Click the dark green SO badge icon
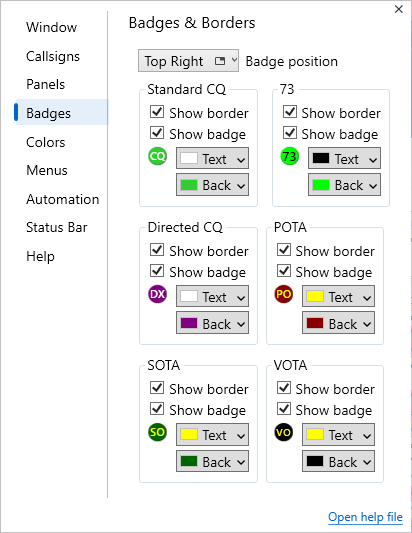 pos(157,432)
